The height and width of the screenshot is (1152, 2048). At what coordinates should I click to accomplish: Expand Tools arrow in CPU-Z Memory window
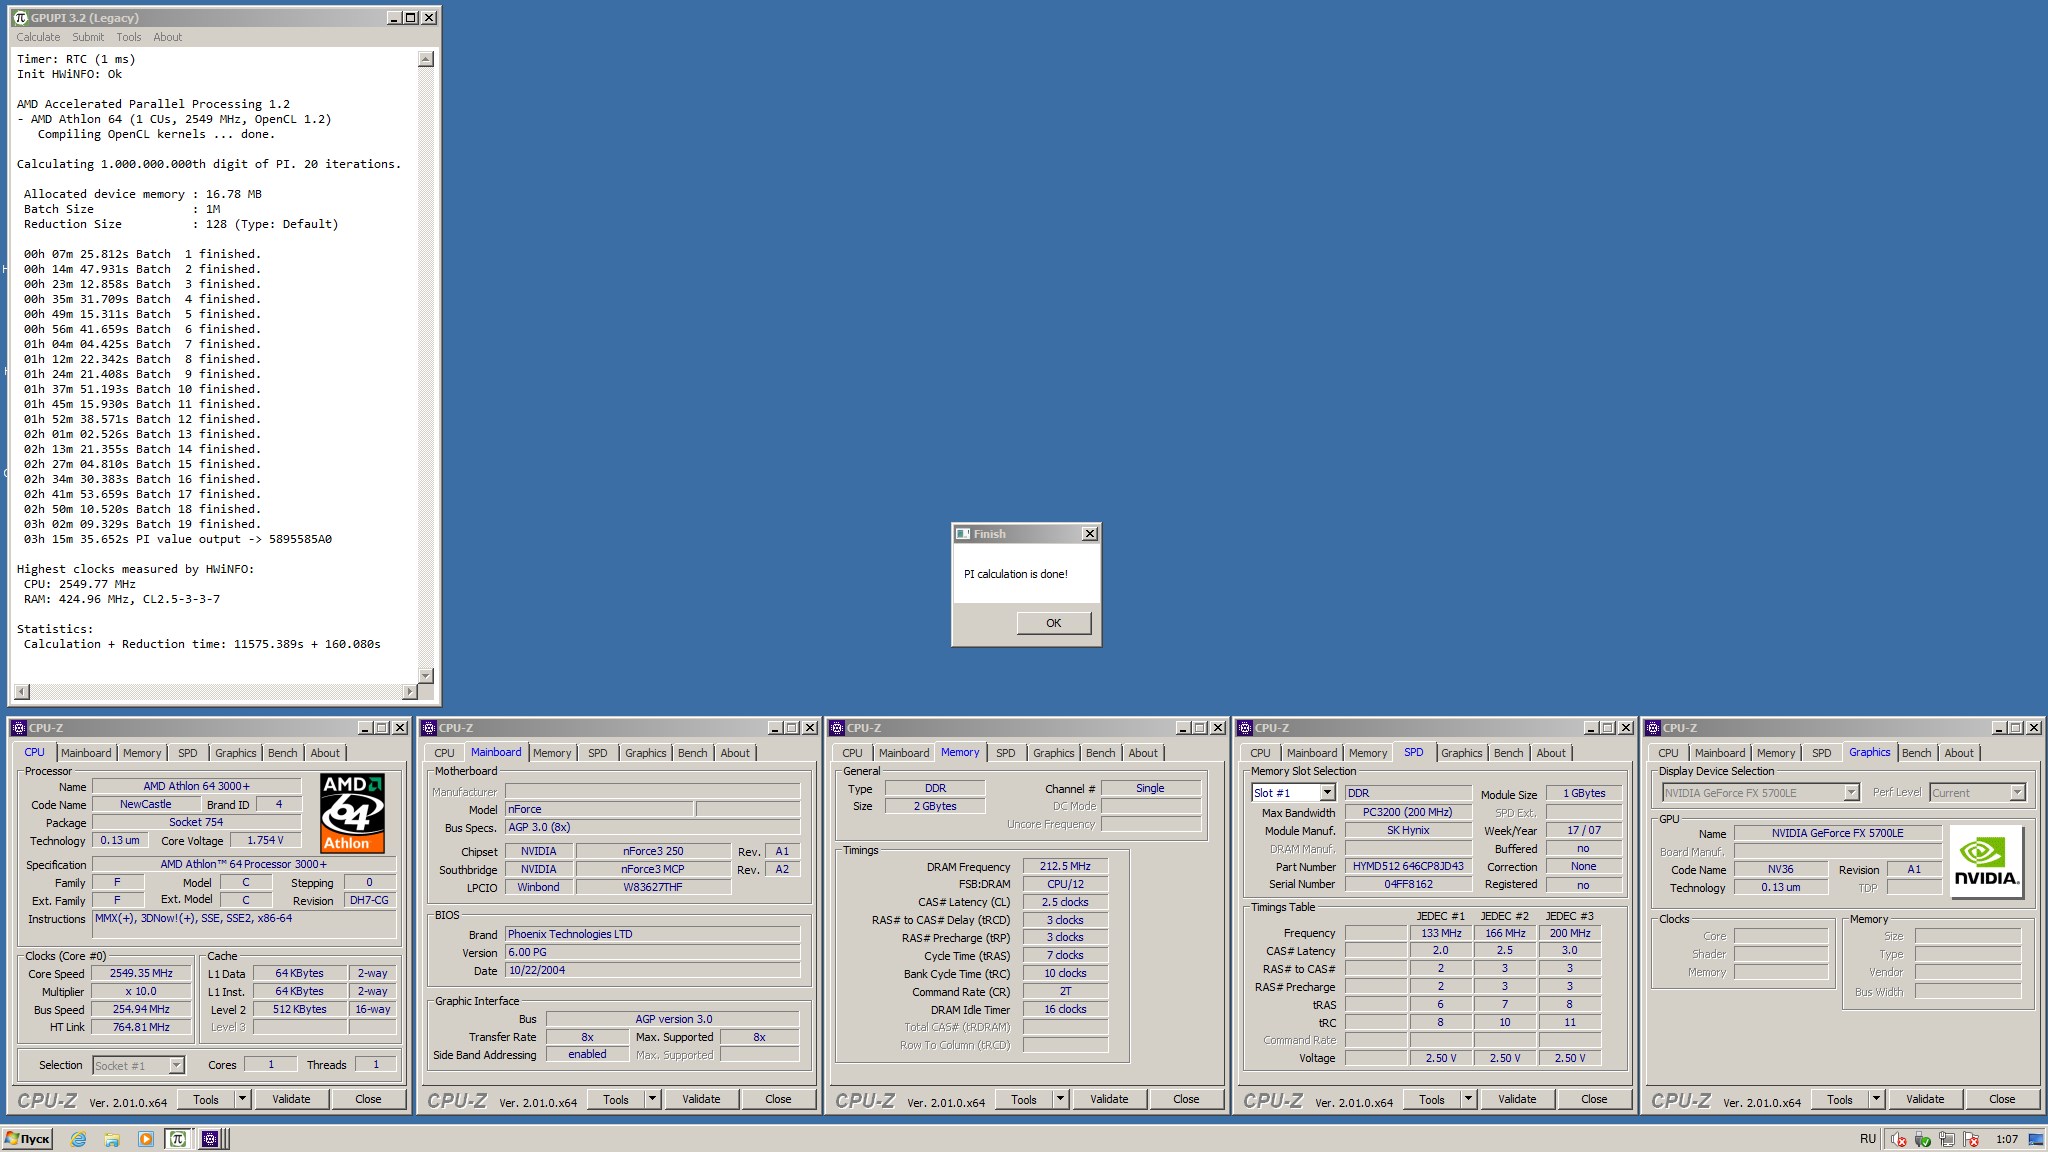point(1060,1099)
